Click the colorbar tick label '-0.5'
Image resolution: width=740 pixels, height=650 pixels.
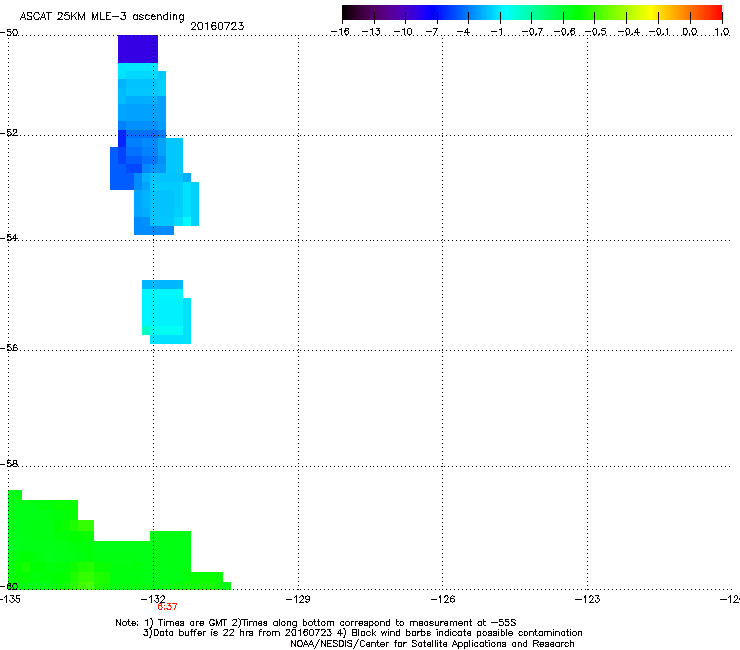click(x=595, y=32)
